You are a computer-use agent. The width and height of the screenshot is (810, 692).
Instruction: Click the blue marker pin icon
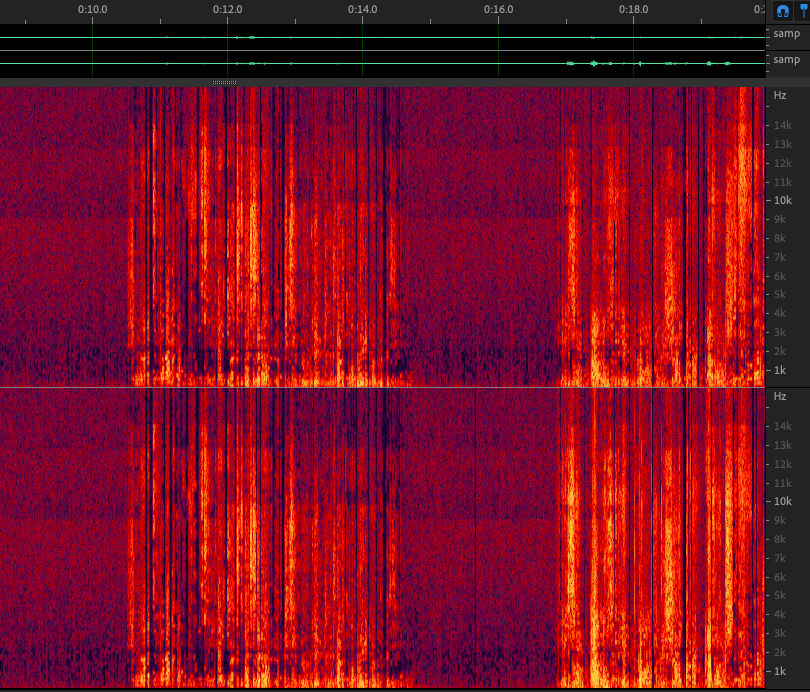pyautogui.click(x=801, y=12)
